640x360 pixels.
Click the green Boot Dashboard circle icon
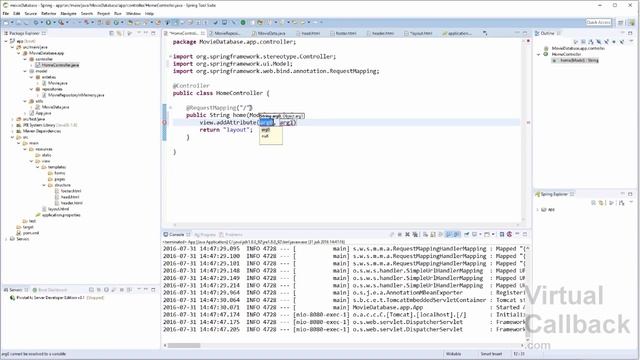pos(243,22)
